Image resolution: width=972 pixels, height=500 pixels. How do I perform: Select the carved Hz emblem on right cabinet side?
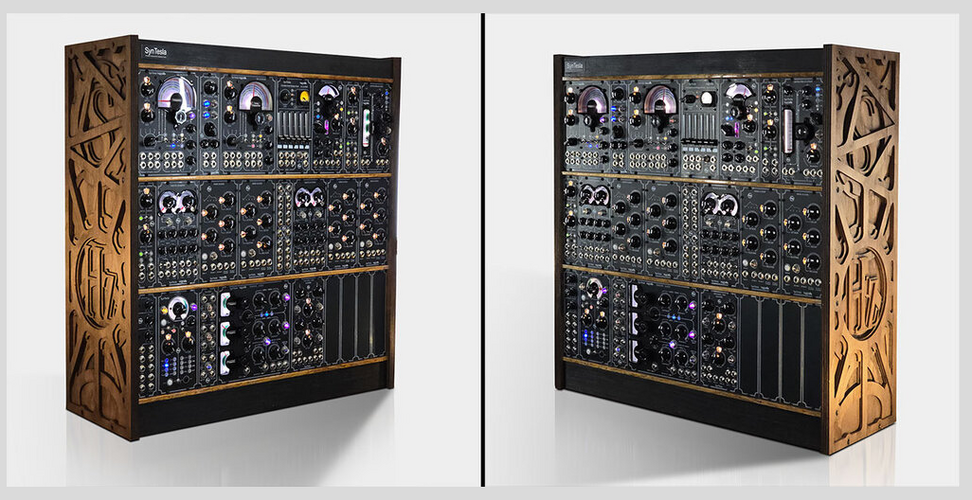point(867,293)
